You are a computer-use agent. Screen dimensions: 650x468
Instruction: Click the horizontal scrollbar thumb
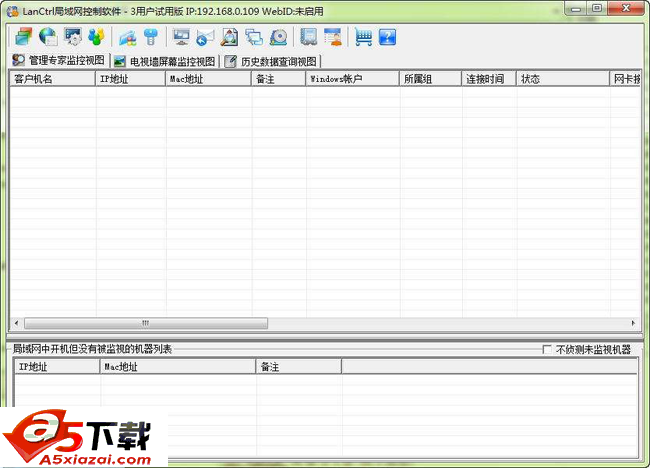click(x=146, y=323)
